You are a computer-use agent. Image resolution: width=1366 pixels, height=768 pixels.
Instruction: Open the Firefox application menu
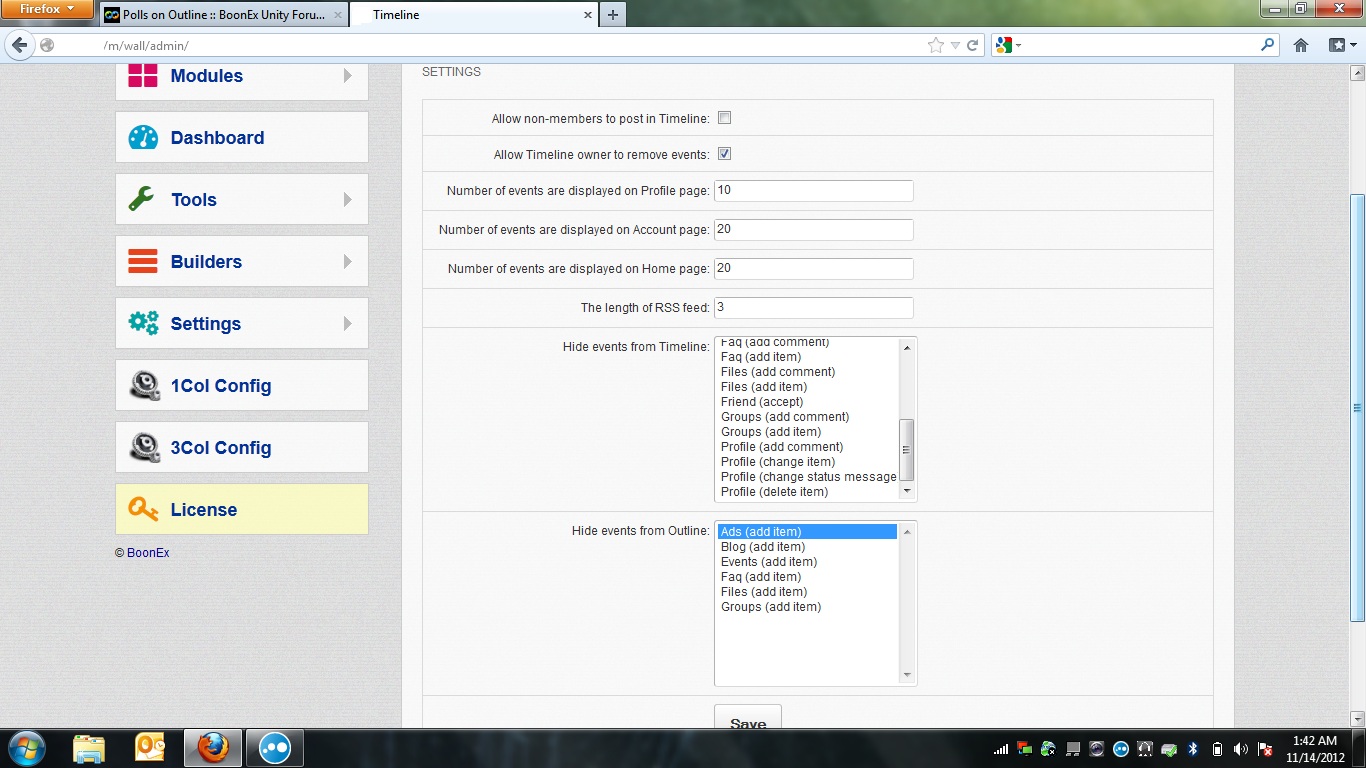[x=48, y=10]
